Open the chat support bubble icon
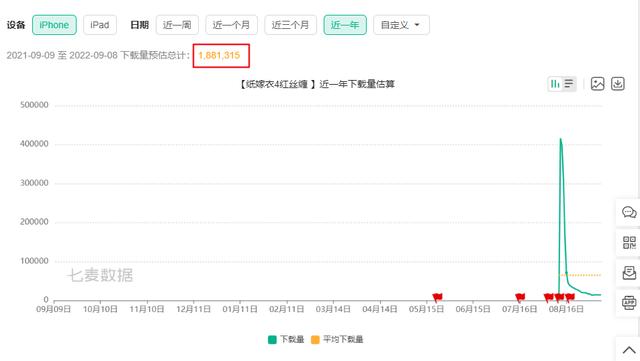Viewport: 640px width, 361px height. 629,212
